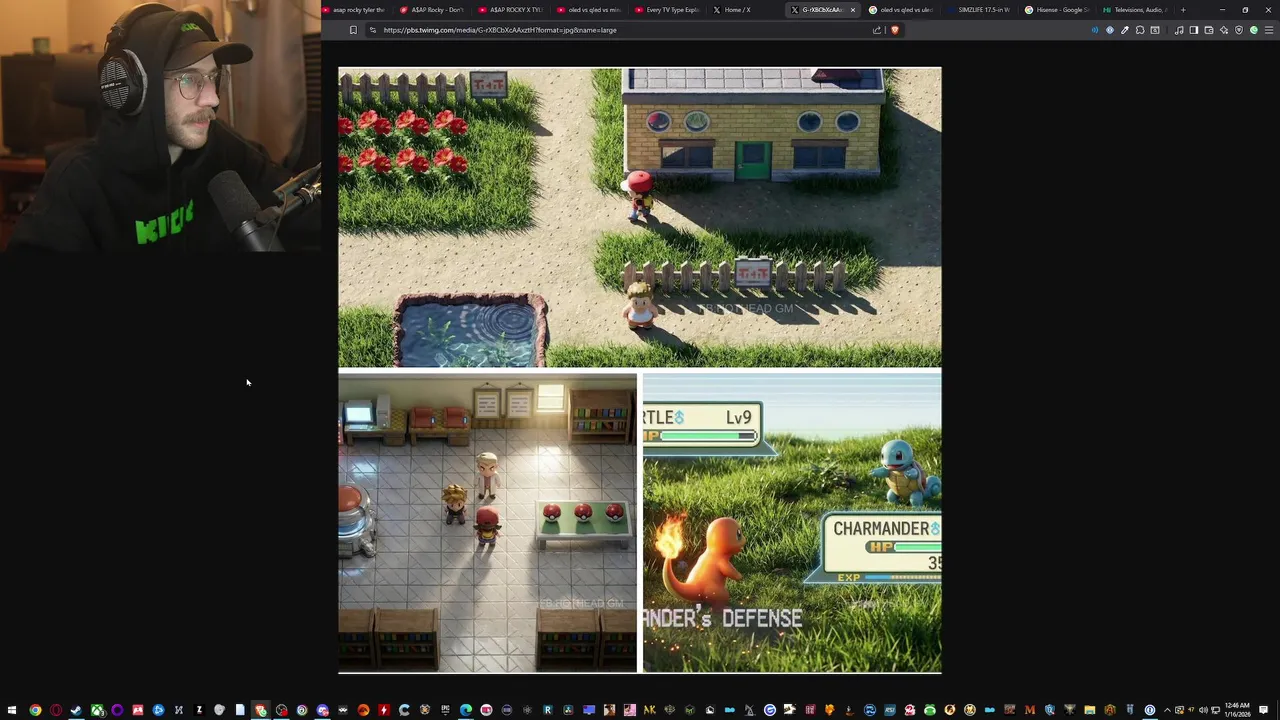Open site info icon beside the URL
1280x720 pixels.
pyautogui.click(x=373, y=30)
